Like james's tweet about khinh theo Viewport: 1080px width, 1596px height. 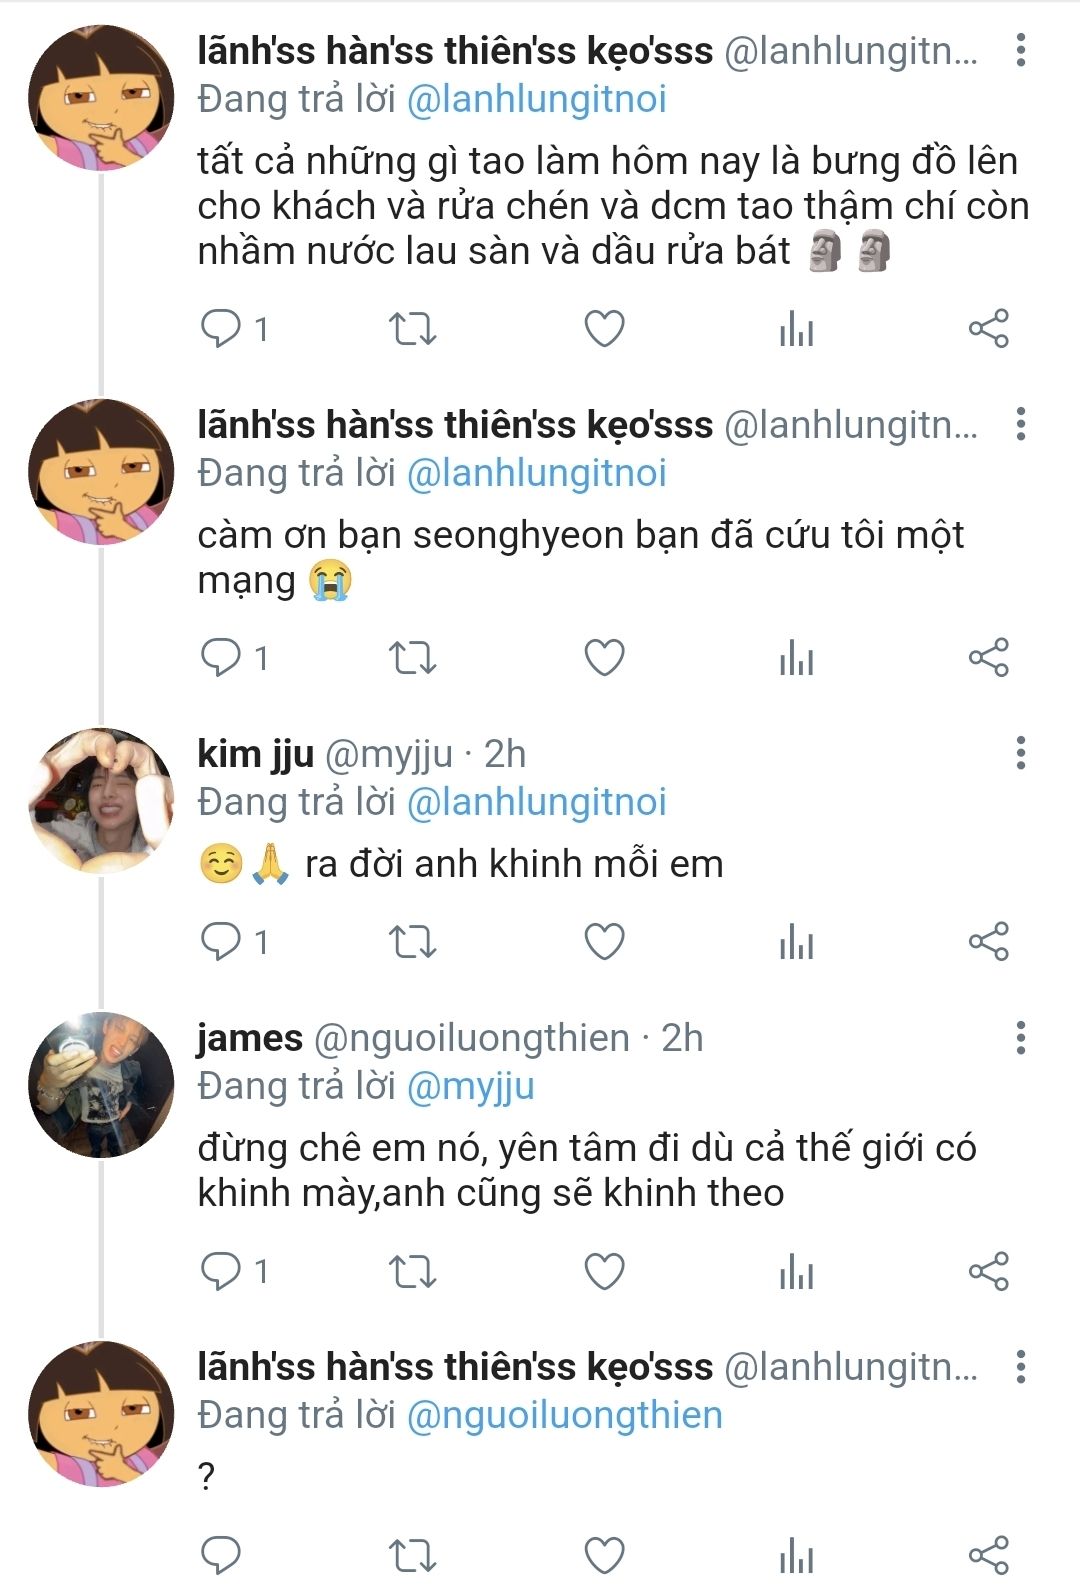pyautogui.click(x=604, y=1271)
